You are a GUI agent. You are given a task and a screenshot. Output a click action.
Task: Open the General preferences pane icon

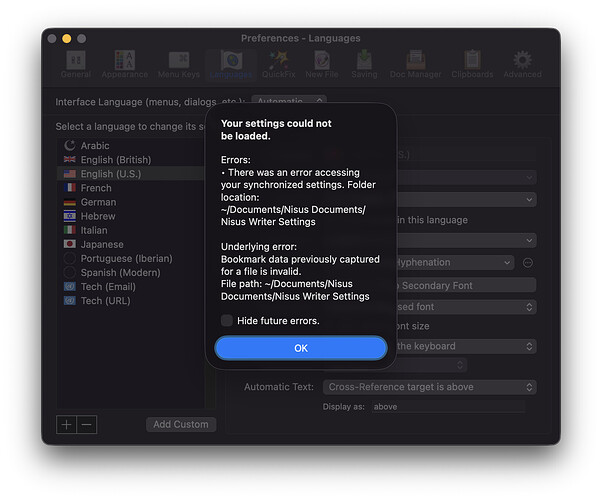(76, 60)
